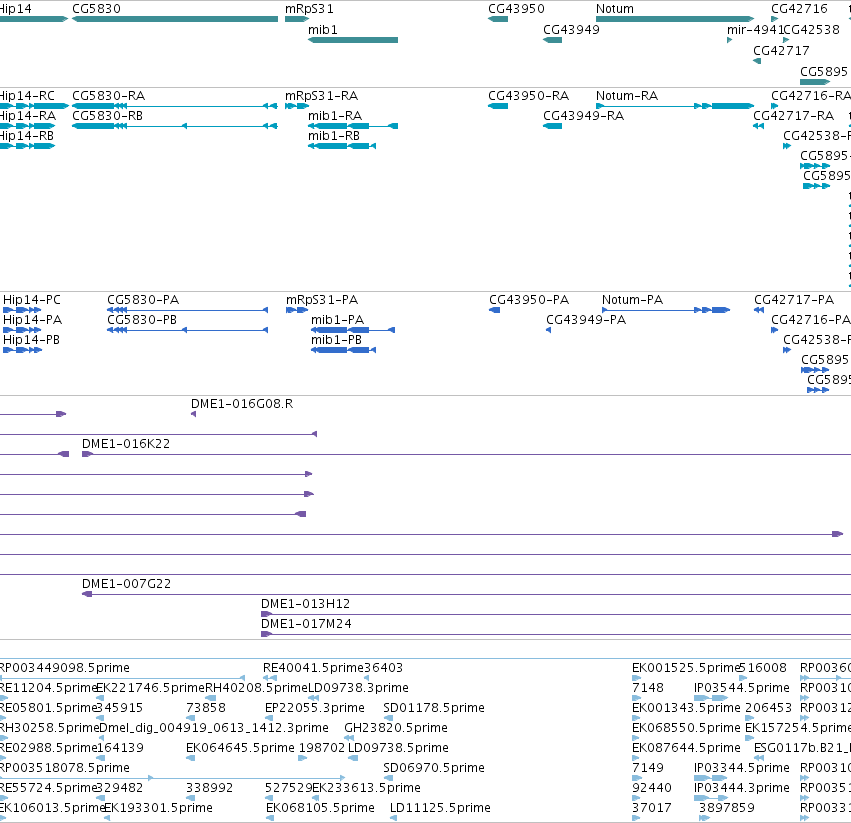The height and width of the screenshot is (823, 851).
Task: Click EST LD09738.5prime
Action: tap(353, 758)
